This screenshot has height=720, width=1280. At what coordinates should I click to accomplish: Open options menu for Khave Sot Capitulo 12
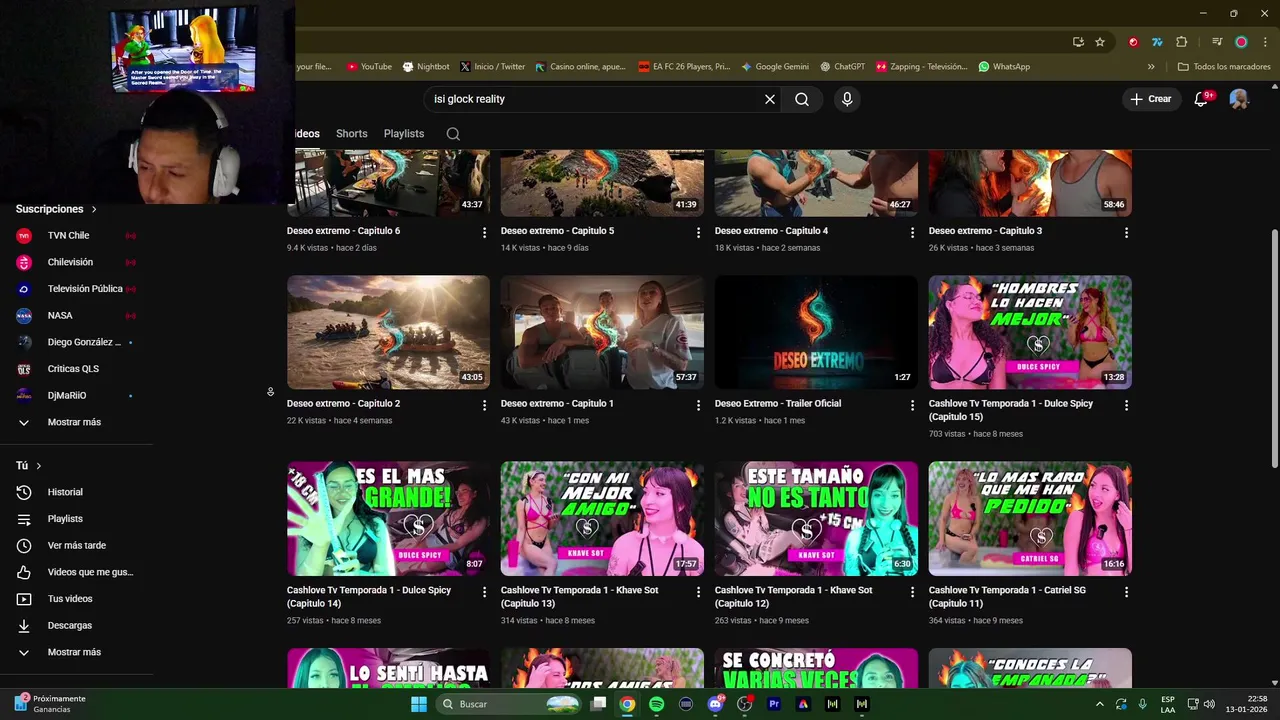click(913, 592)
